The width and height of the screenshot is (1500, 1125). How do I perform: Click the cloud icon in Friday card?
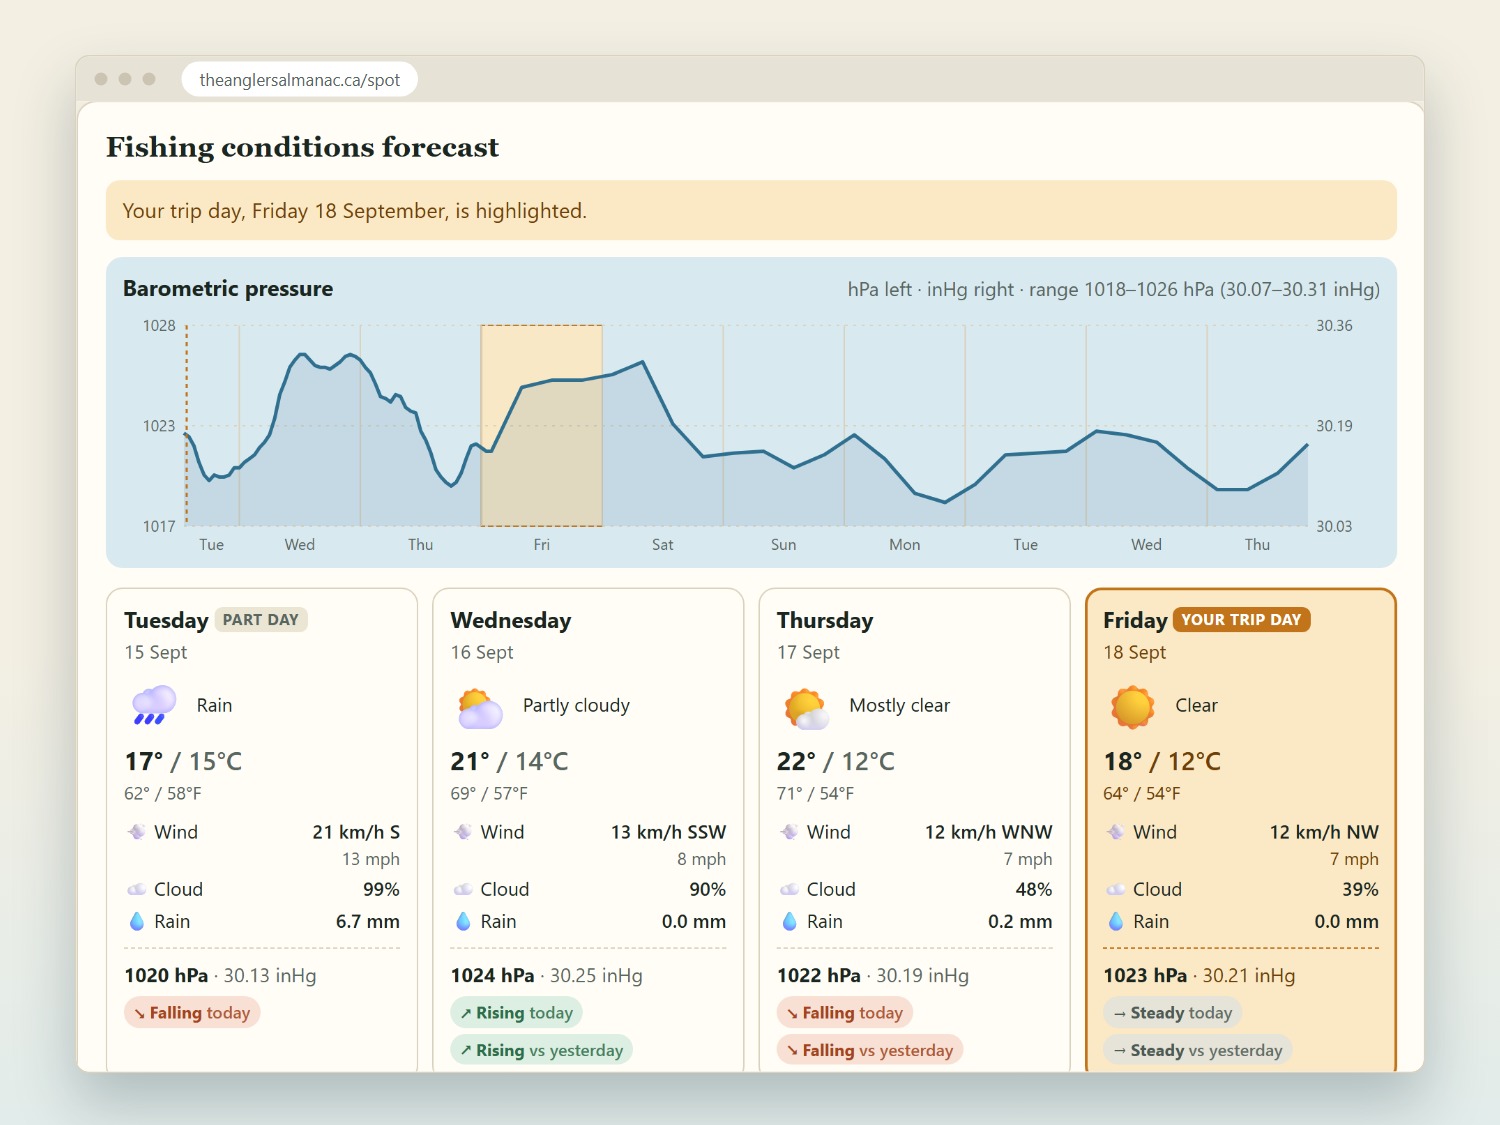coord(1116,889)
